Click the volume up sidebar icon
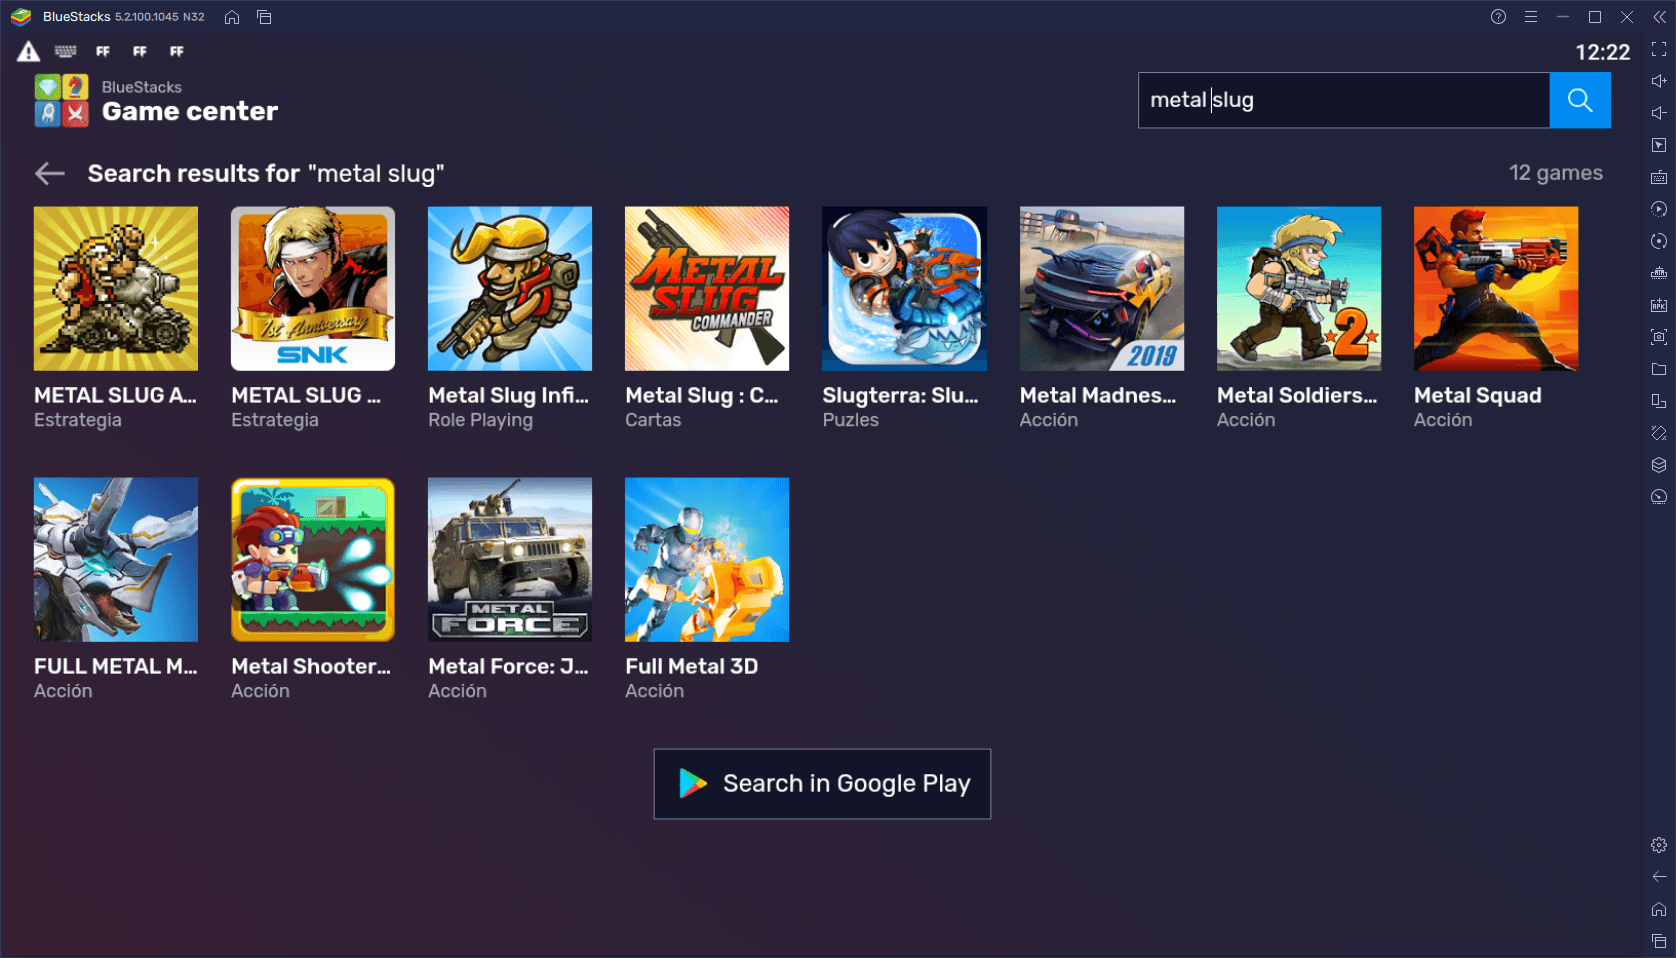The image size is (1676, 958). [x=1659, y=81]
